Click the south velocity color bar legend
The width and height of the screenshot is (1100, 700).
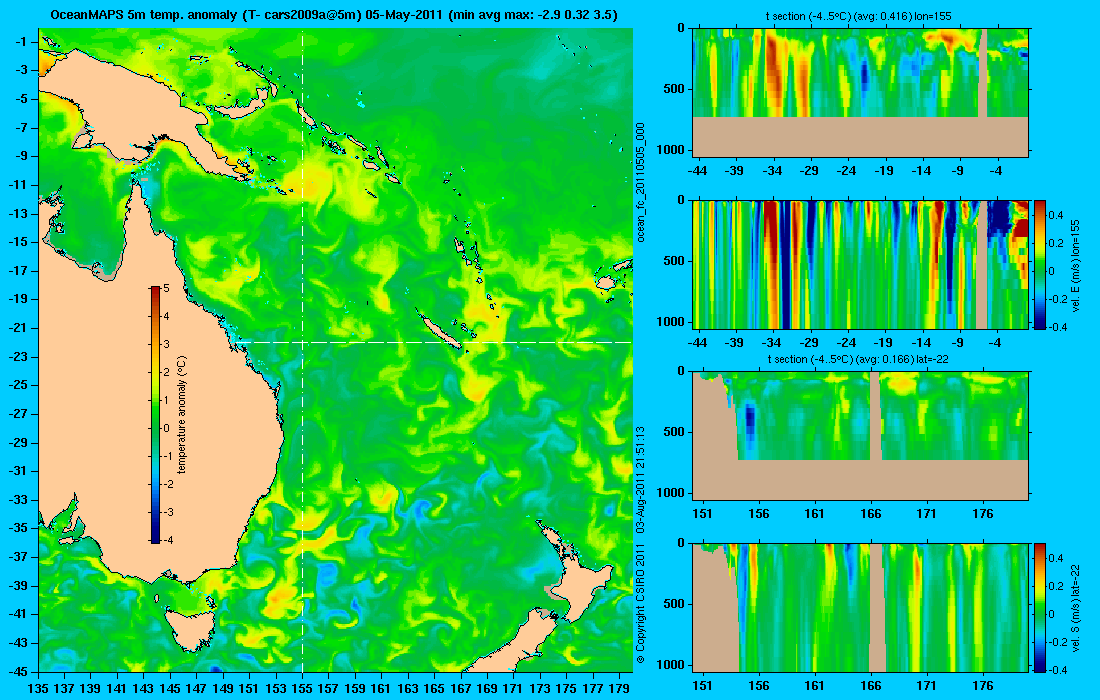point(1040,607)
